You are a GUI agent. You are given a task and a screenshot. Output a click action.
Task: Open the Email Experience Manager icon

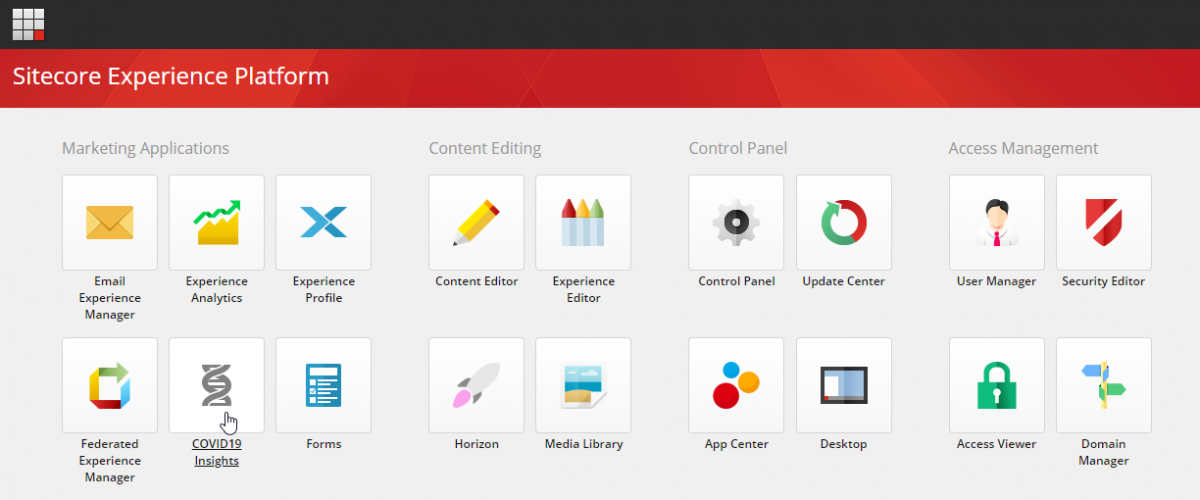pos(110,222)
